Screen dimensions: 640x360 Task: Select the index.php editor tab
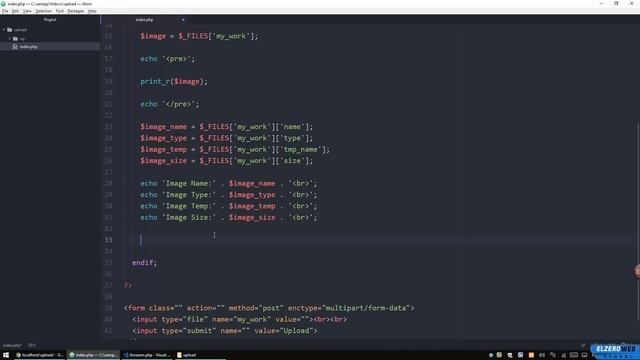[x=144, y=20]
